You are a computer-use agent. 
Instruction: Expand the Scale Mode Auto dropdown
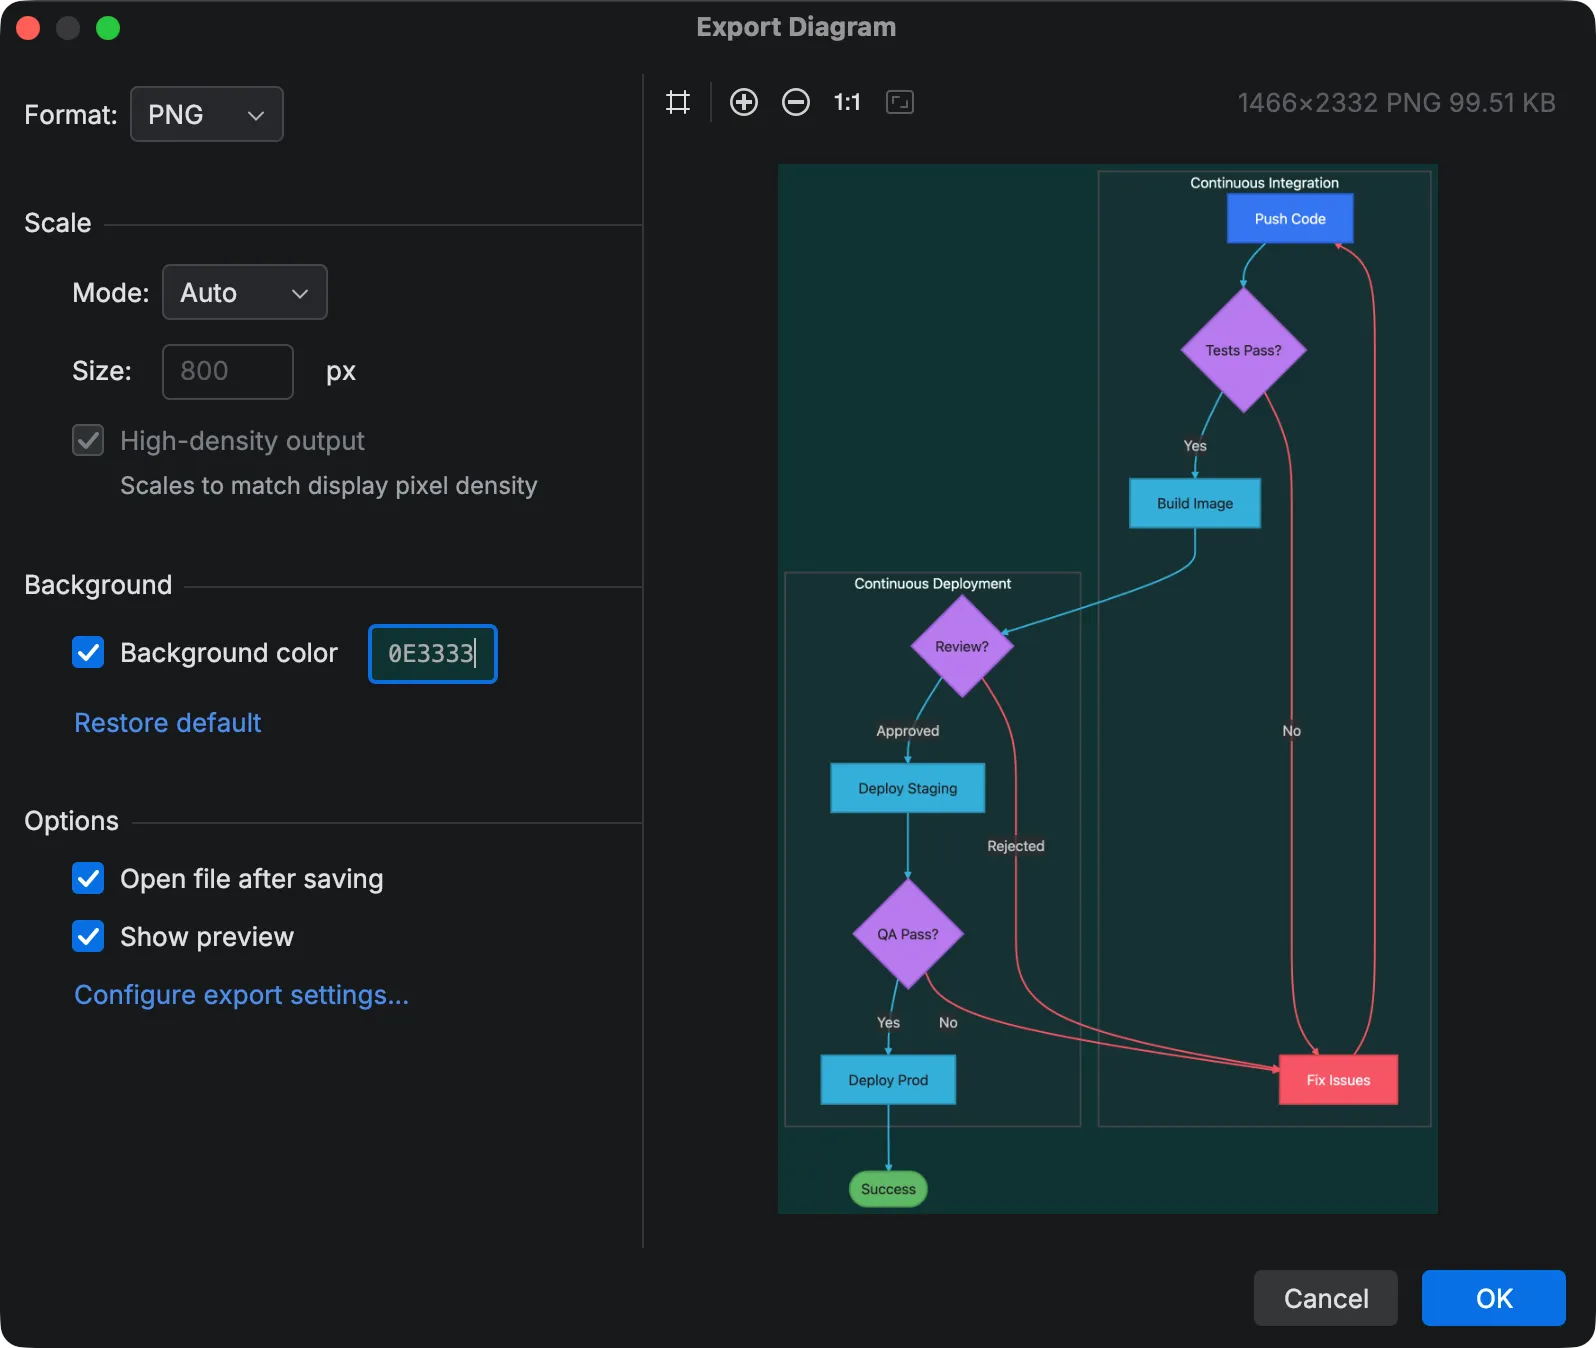point(245,293)
